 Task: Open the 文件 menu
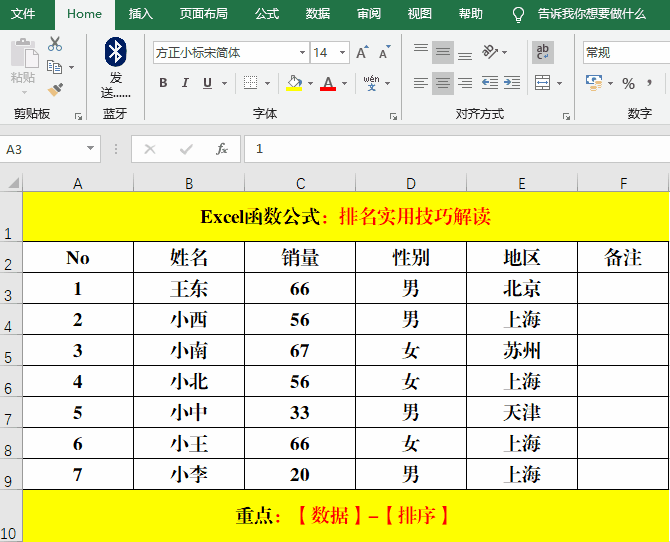(x=23, y=14)
